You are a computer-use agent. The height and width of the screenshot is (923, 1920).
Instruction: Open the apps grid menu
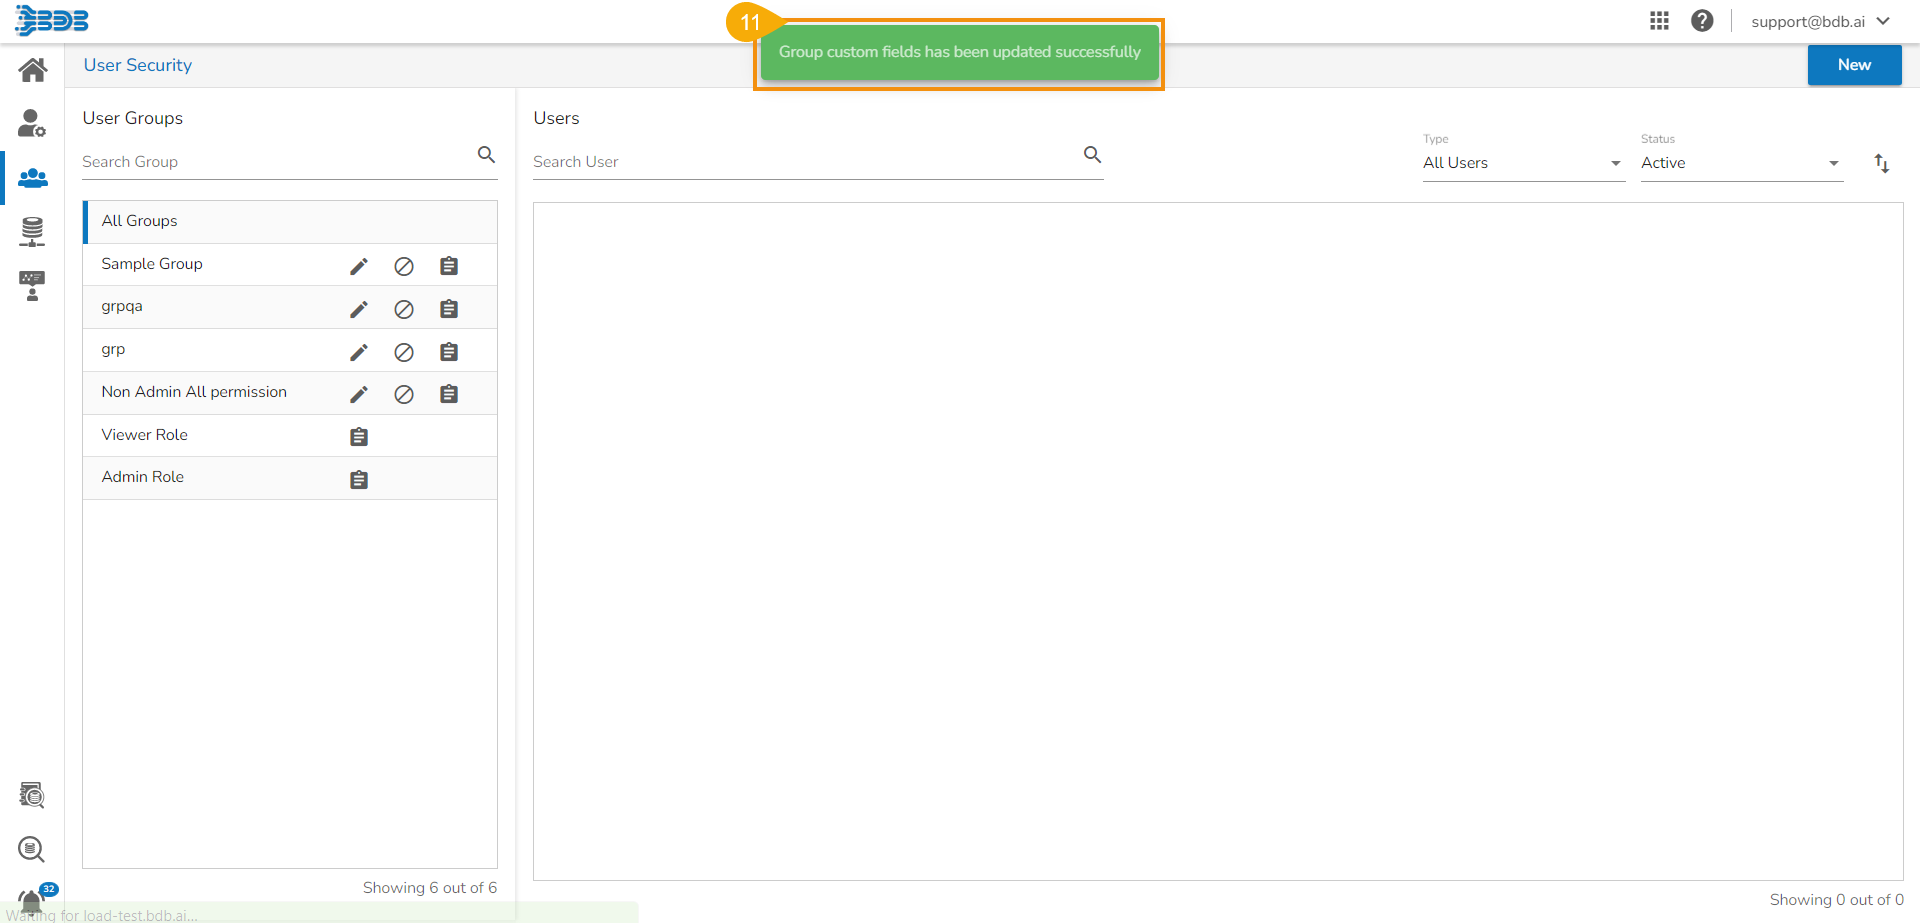pyautogui.click(x=1659, y=21)
